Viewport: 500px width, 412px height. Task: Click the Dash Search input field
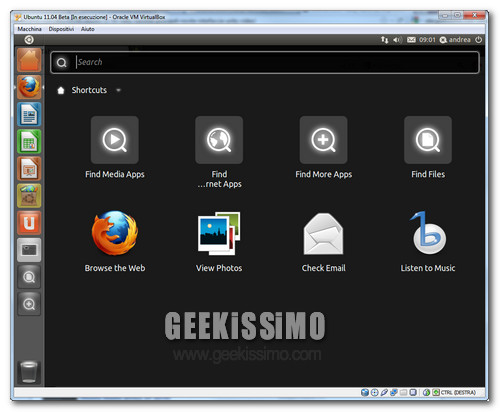tap(265, 62)
